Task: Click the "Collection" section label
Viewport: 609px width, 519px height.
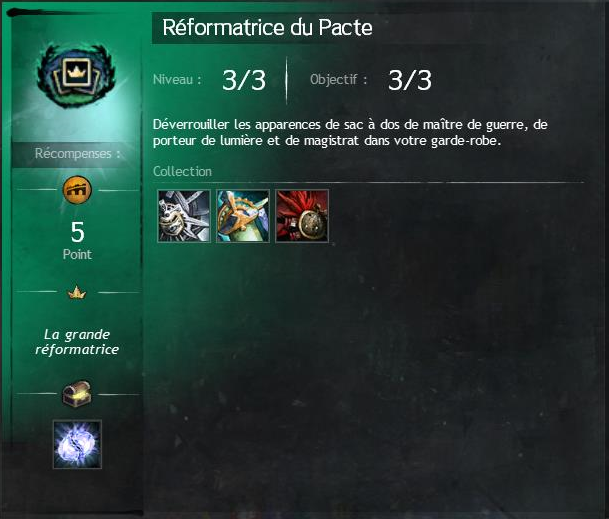Action: point(182,171)
